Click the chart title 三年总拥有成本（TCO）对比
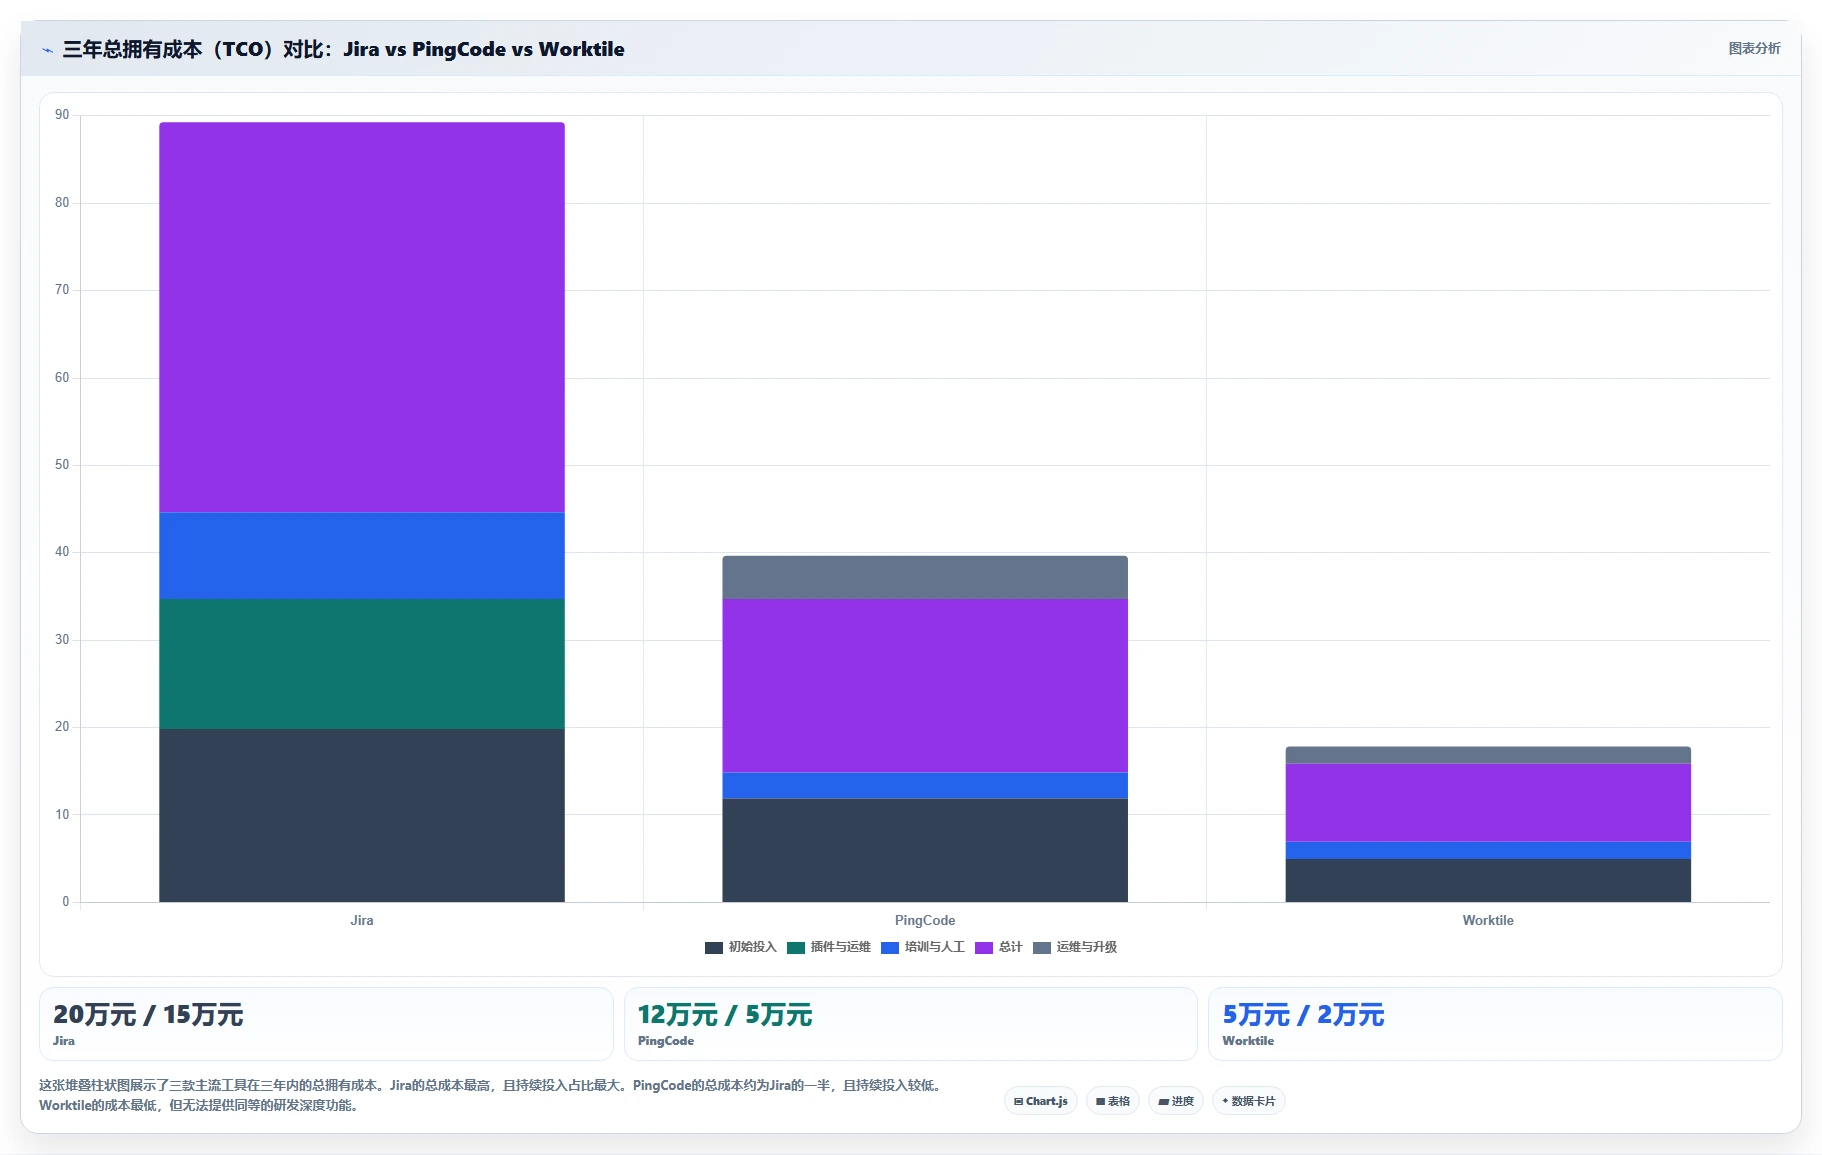Viewport: 1822px width, 1155px height. [x=343, y=49]
